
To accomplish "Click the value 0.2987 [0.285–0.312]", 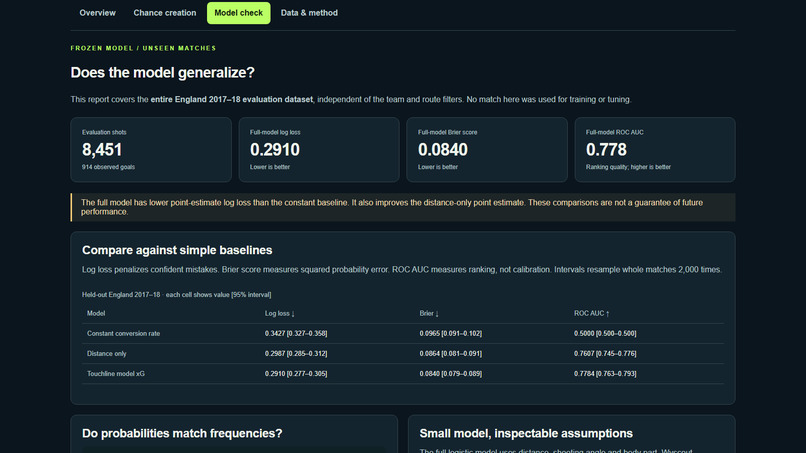I will pyautogui.click(x=296, y=353).
